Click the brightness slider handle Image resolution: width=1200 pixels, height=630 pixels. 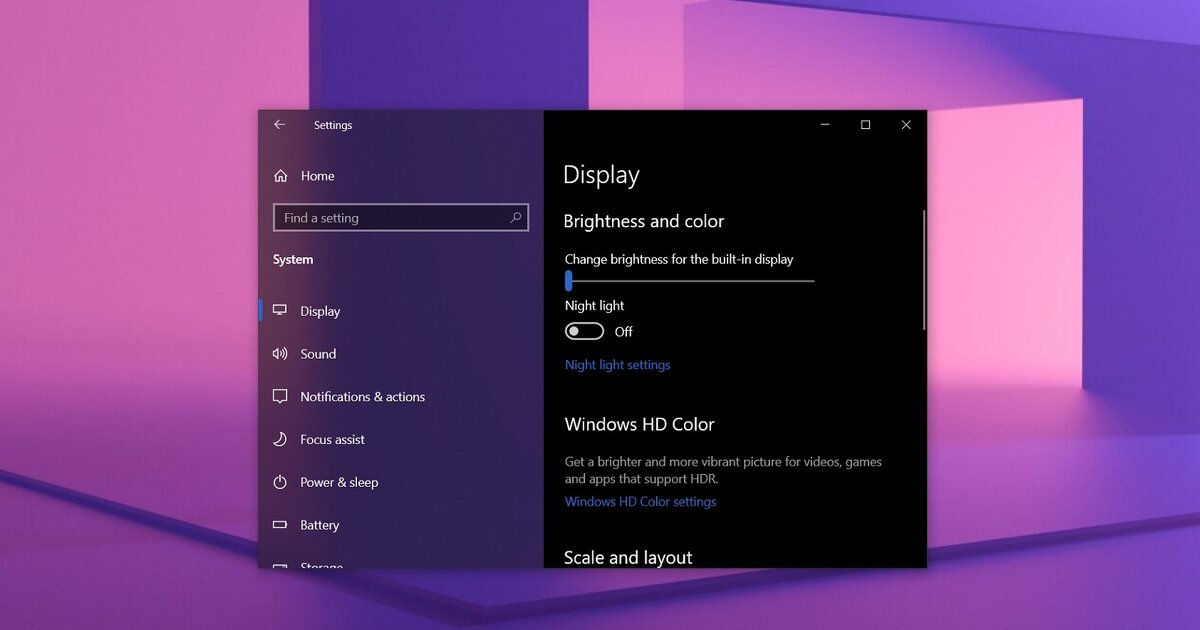tap(568, 281)
